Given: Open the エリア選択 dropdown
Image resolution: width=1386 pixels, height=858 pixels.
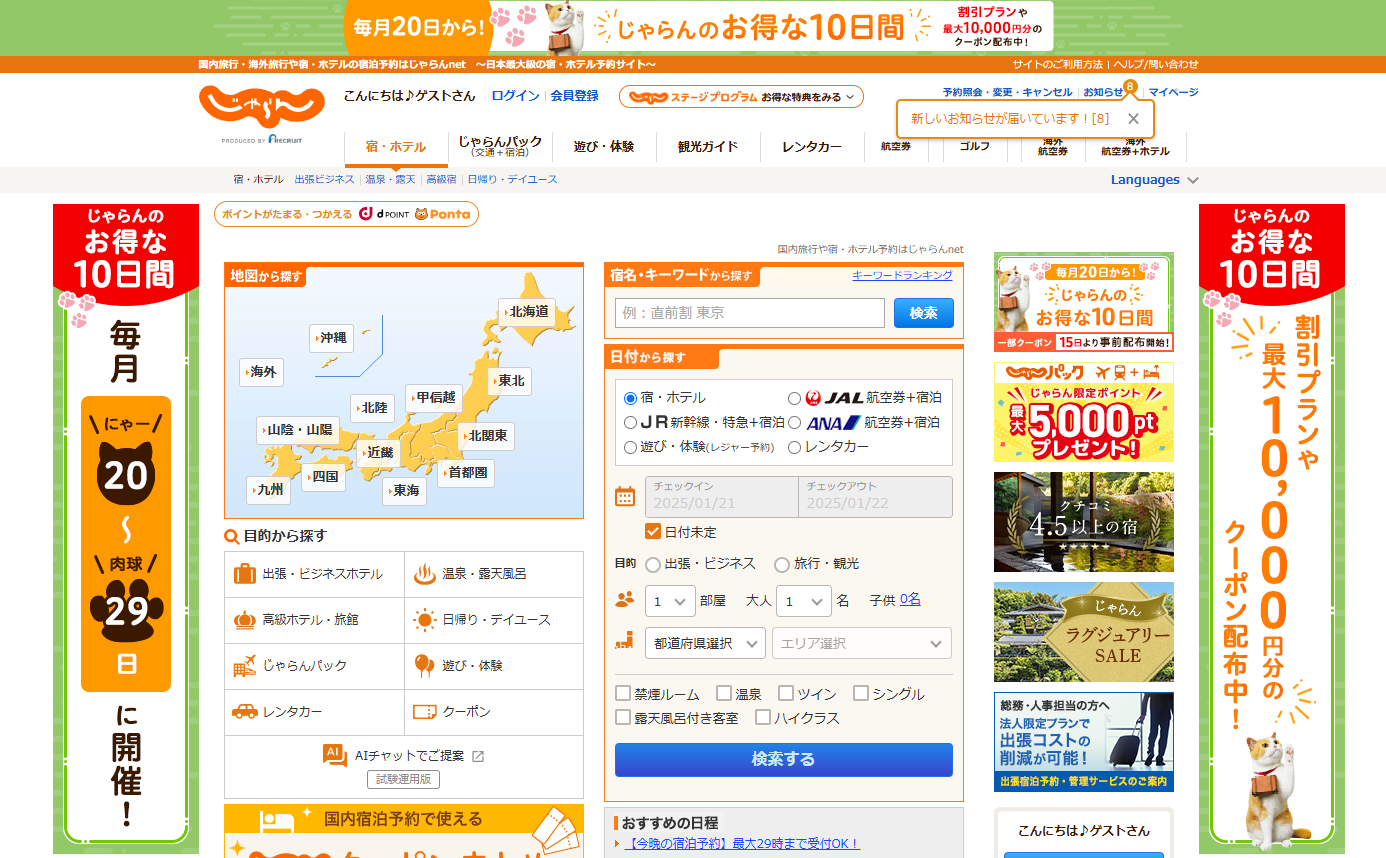Looking at the screenshot, I should click(x=862, y=643).
